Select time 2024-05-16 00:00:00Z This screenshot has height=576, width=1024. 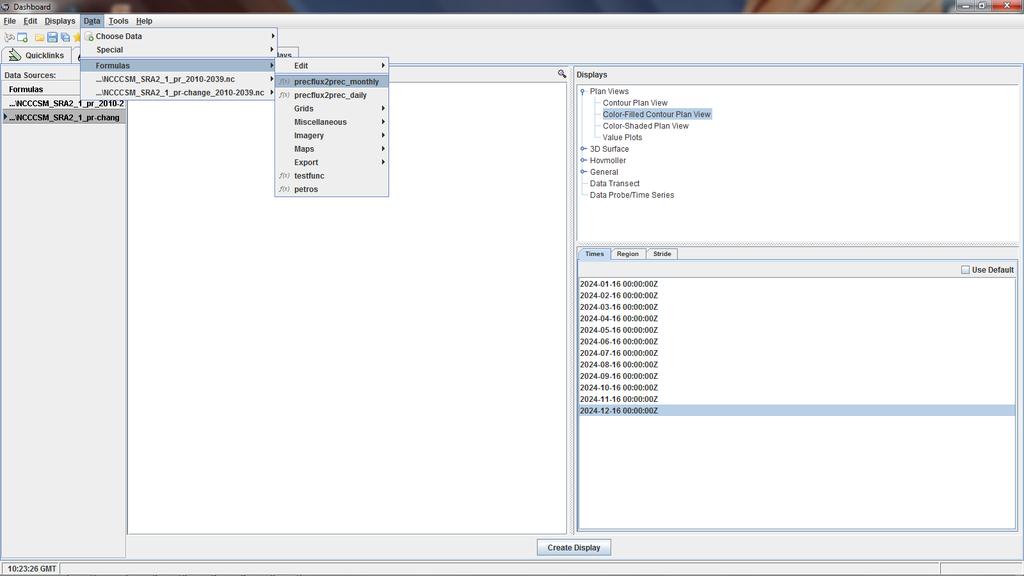(x=797, y=330)
